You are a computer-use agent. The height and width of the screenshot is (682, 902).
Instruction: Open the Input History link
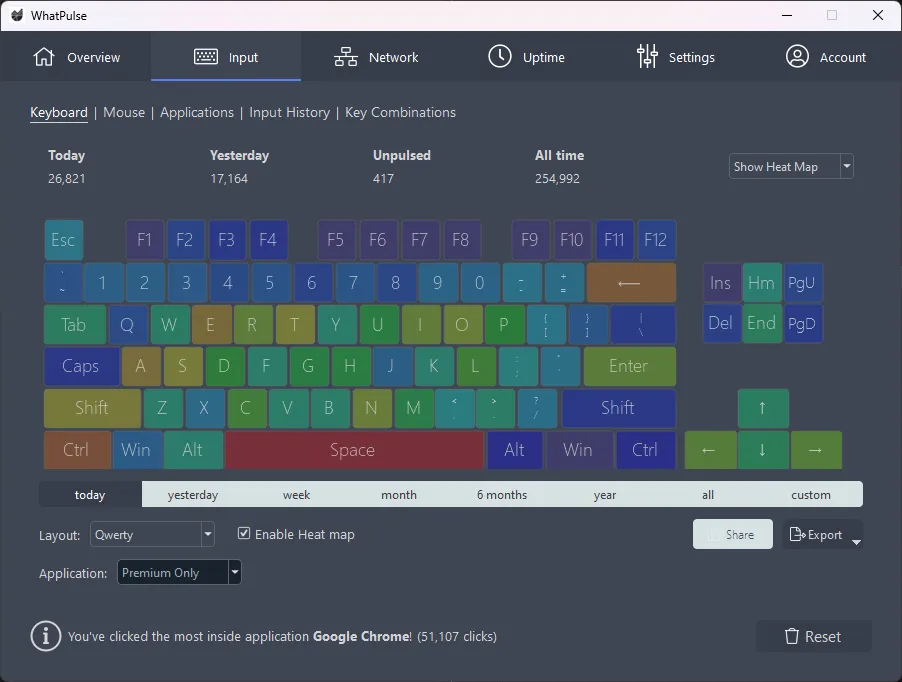pyautogui.click(x=289, y=112)
